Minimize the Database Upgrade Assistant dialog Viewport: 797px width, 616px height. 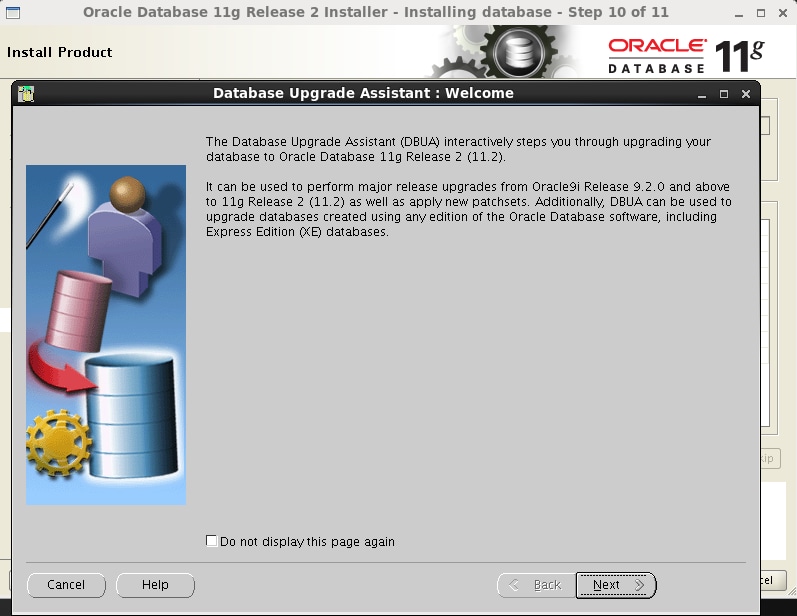(x=702, y=94)
